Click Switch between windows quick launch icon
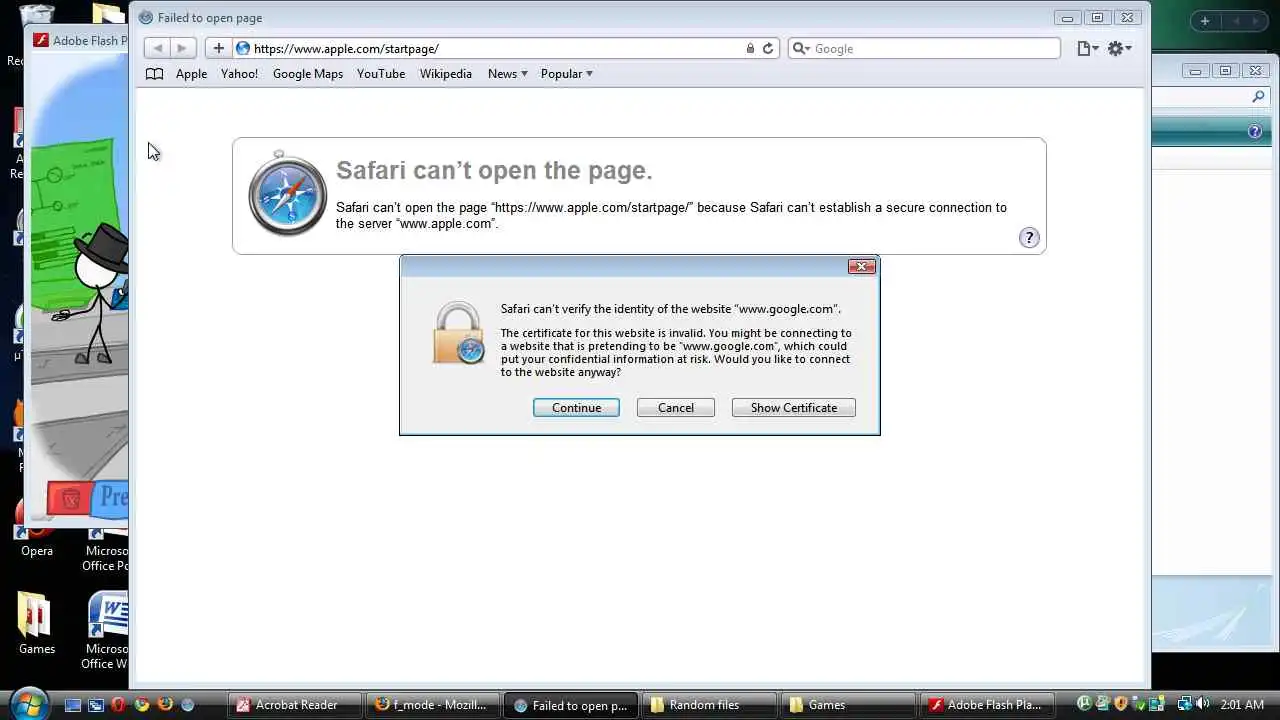 pos(95,705)
